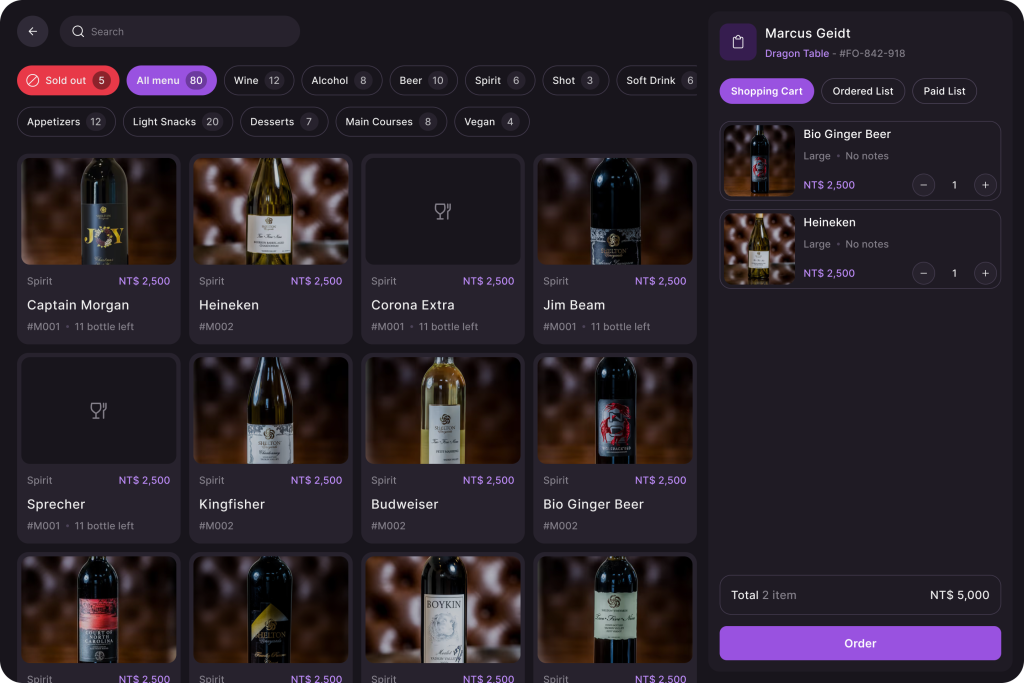Click Budweiser item name
This screenshot has width=1024, height=683.
tap(404, 504)
